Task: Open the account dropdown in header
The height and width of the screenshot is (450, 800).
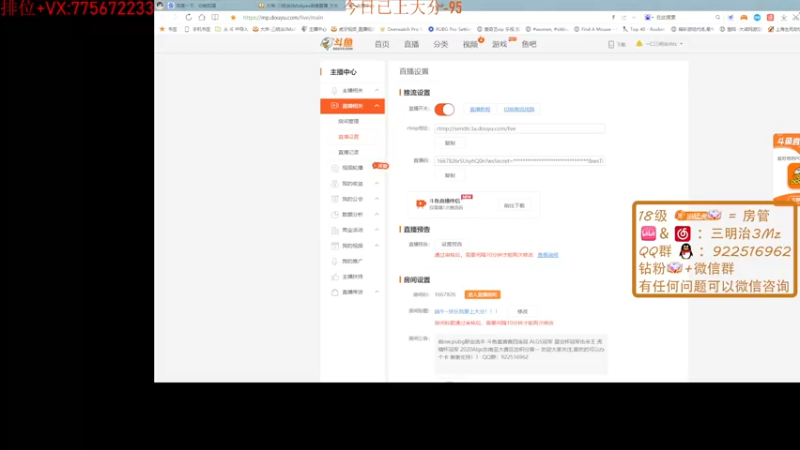Action: click(663, 44)
